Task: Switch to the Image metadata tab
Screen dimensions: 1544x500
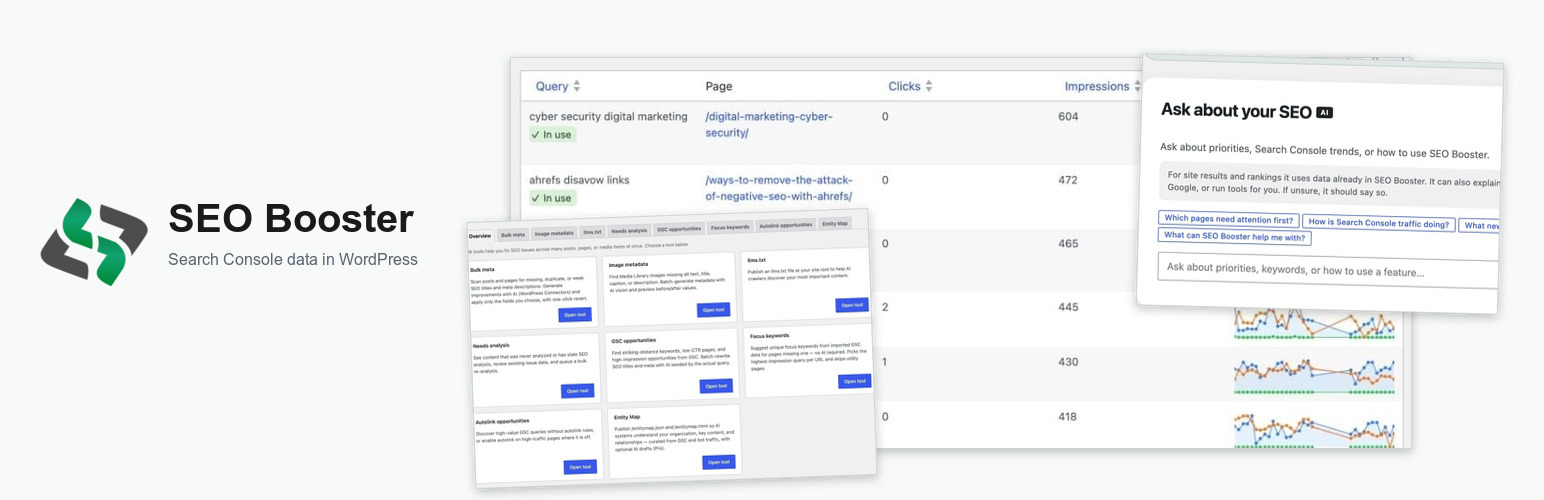Action: (553, 233)
